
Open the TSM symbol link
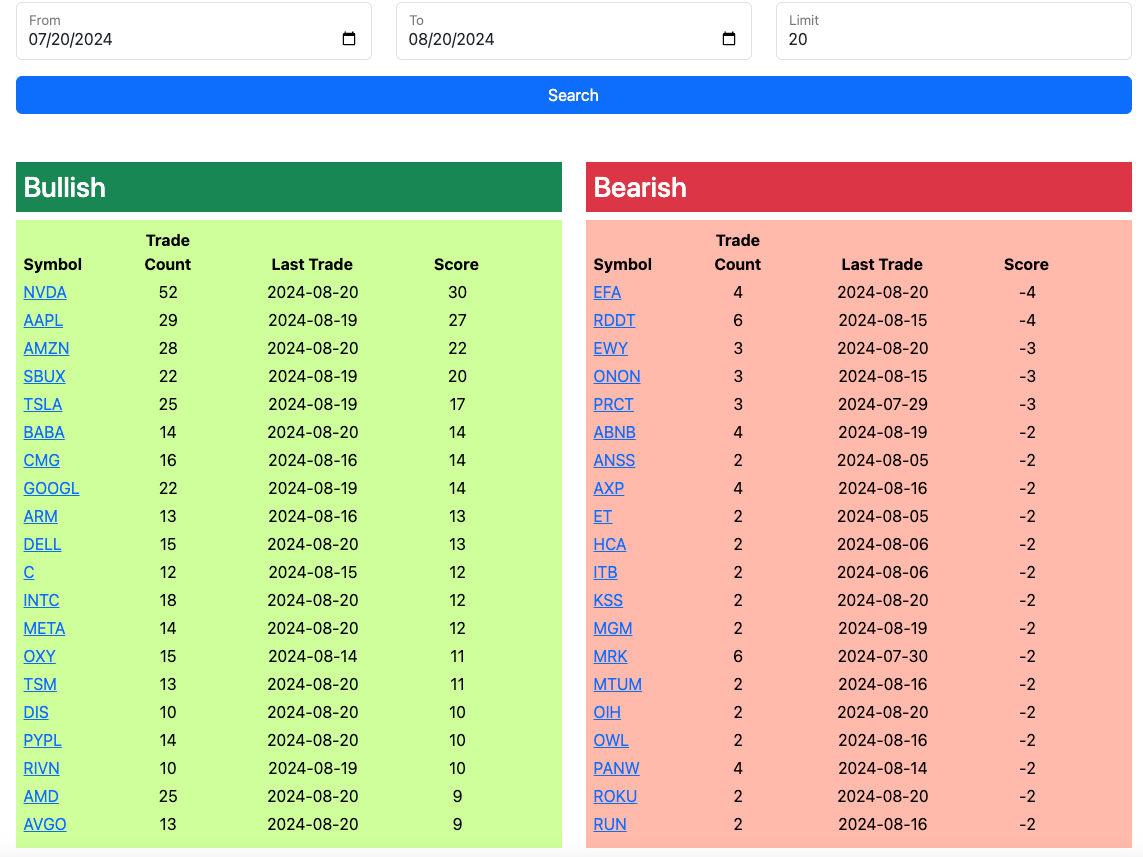(40, 684)
